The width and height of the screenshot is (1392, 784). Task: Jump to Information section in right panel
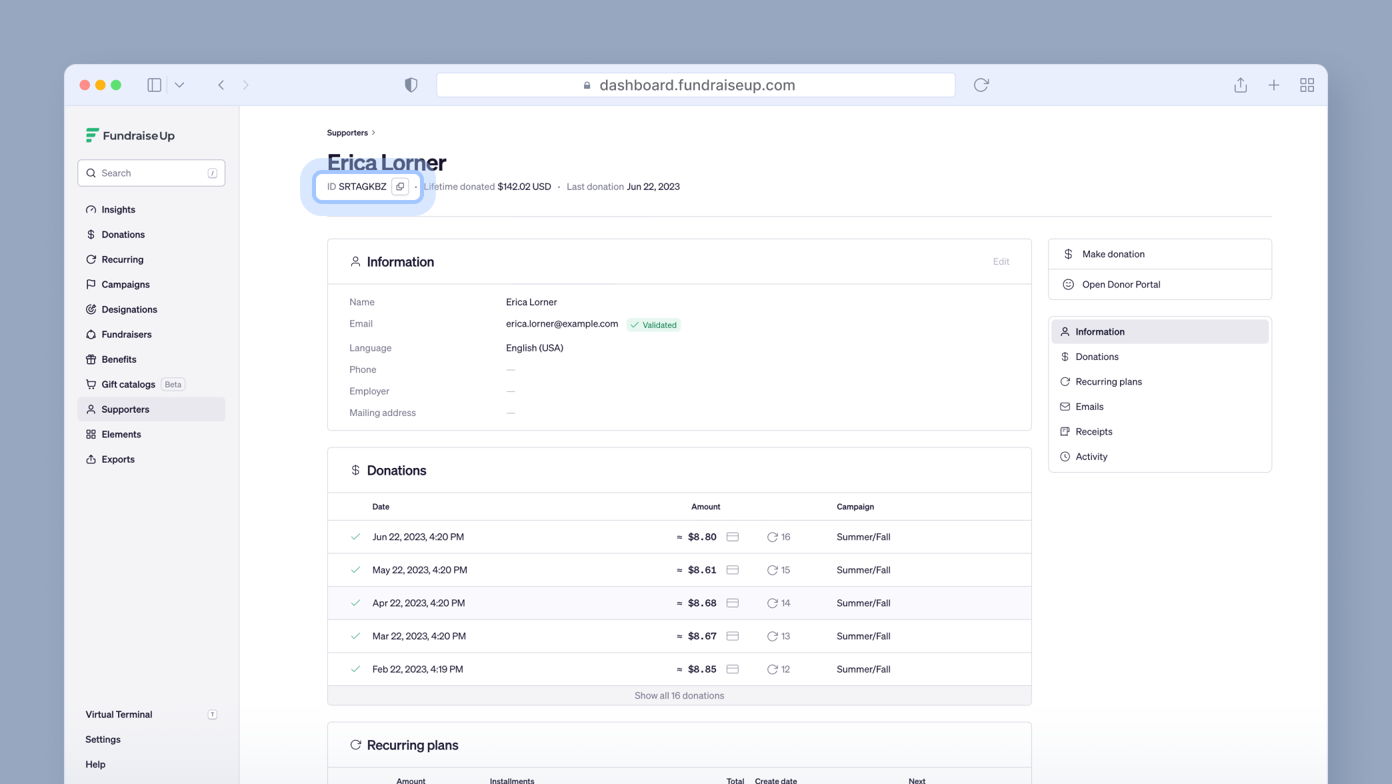[x=1160, y=332]
